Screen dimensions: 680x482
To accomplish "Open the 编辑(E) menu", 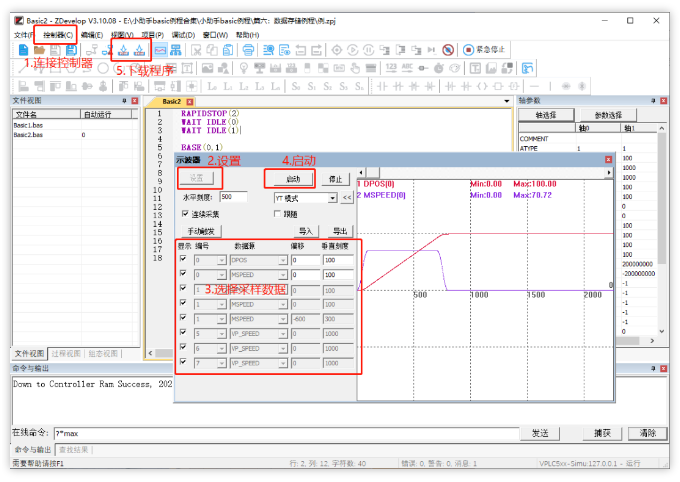I will point(92,35).
